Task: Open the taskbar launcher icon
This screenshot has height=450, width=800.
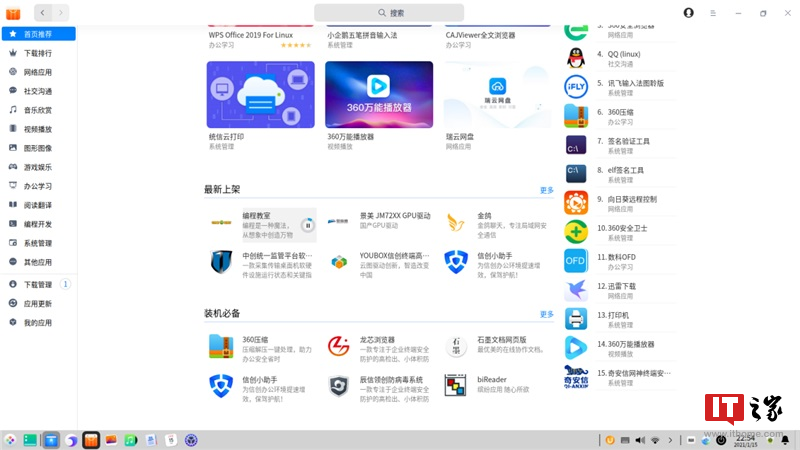Action: coord(10,440)
